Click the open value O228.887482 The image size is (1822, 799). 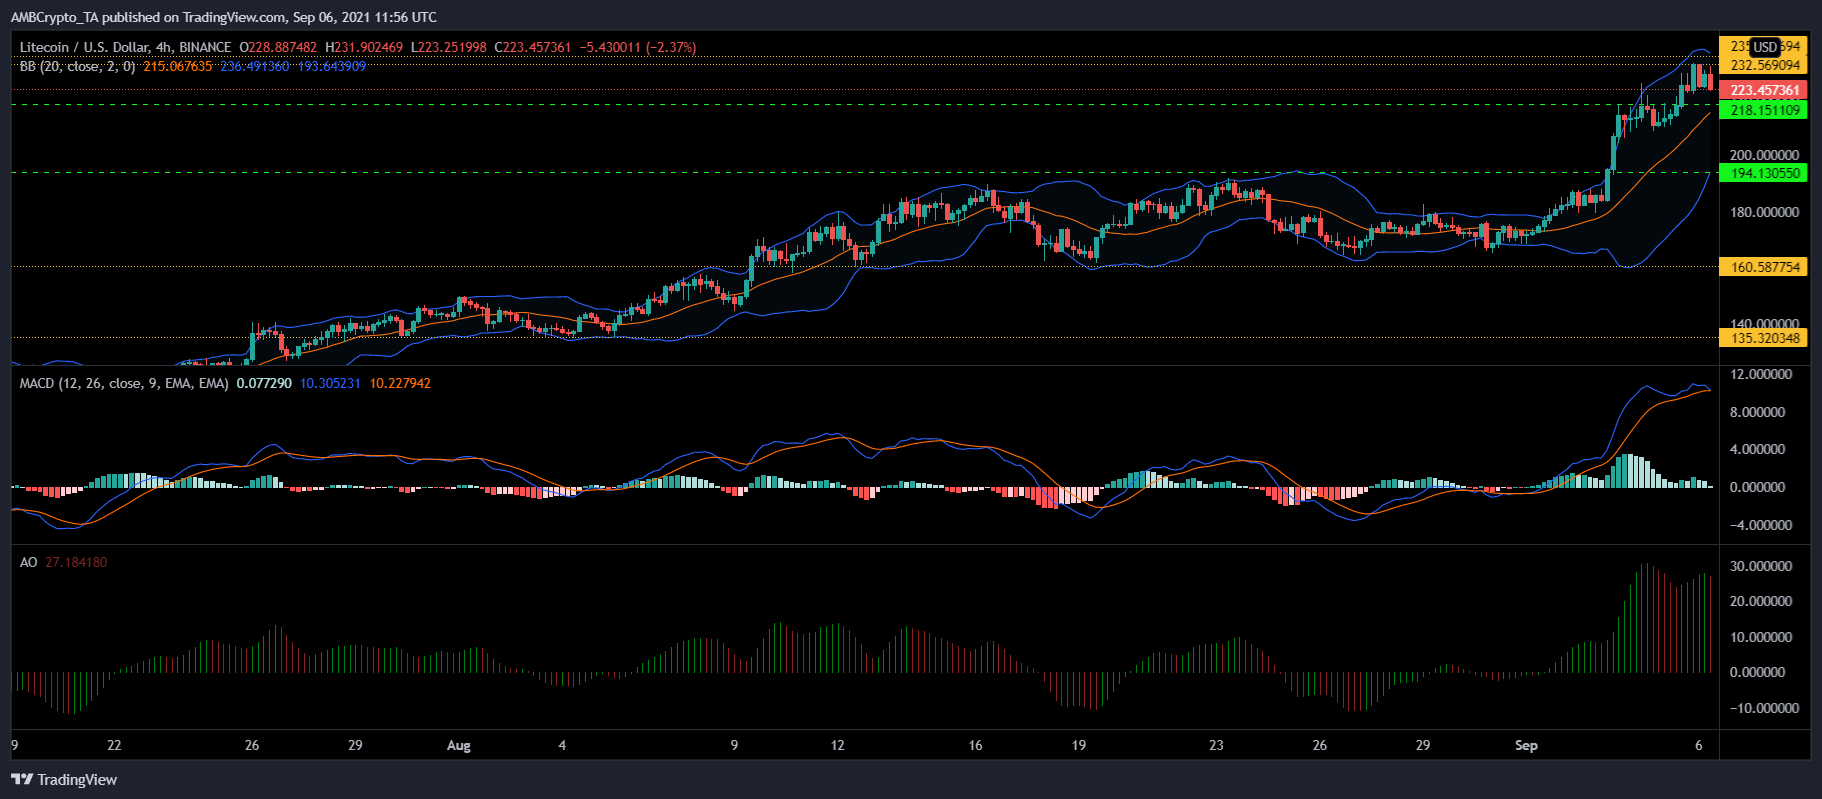(x=278, y=47)
